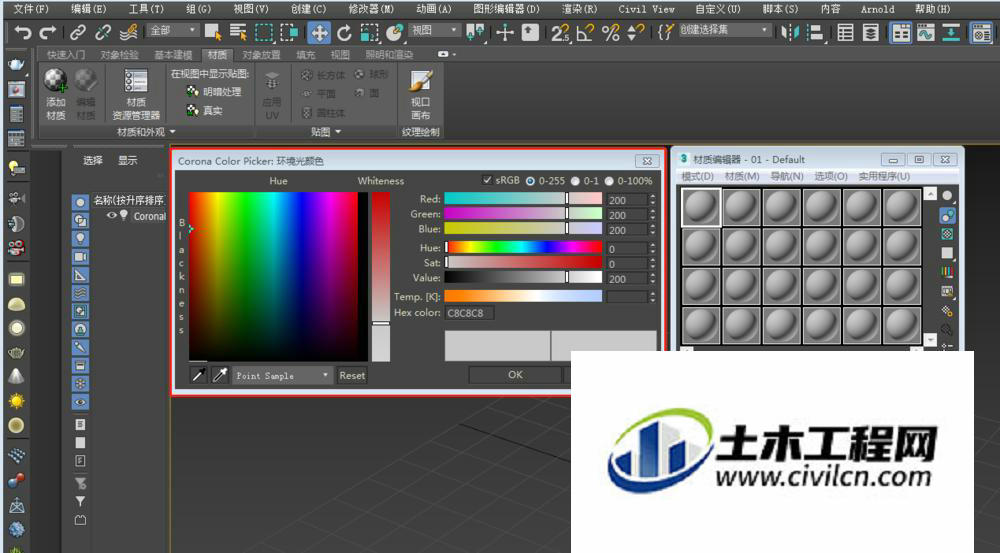Click the second eyedropper in Corona Color Picker

click(220, 375)
